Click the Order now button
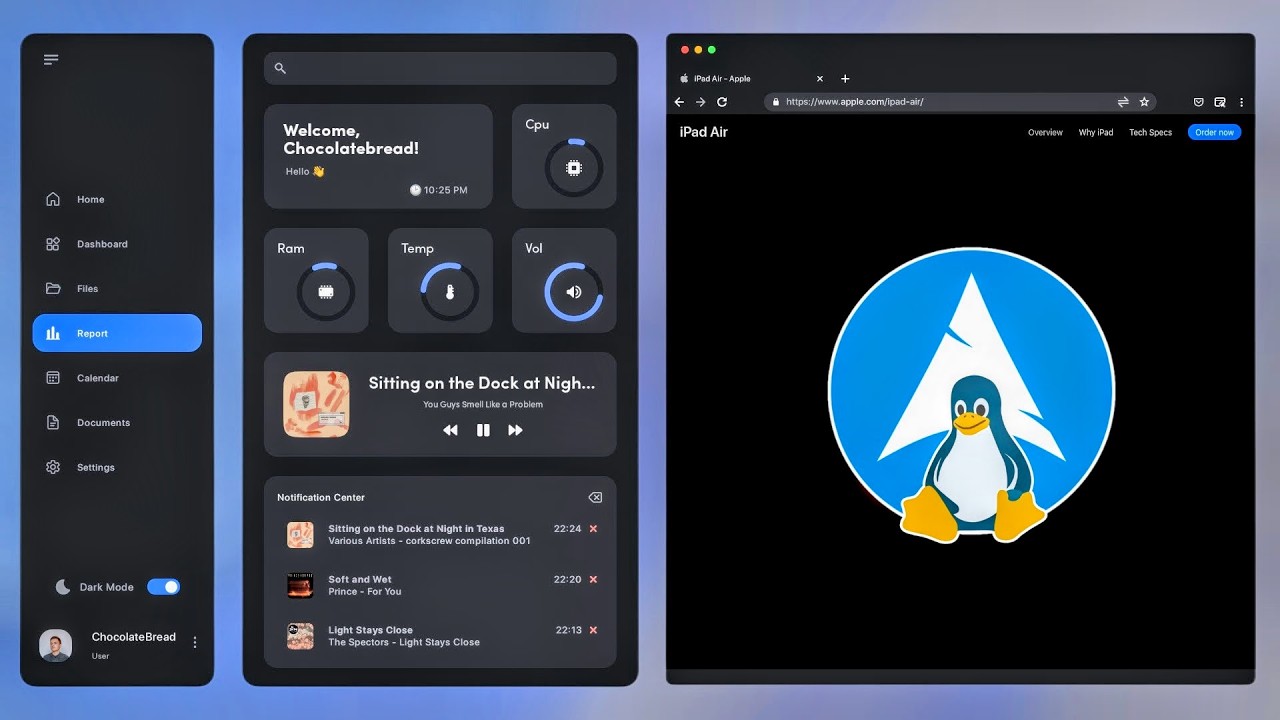 tap(1214, 132)
